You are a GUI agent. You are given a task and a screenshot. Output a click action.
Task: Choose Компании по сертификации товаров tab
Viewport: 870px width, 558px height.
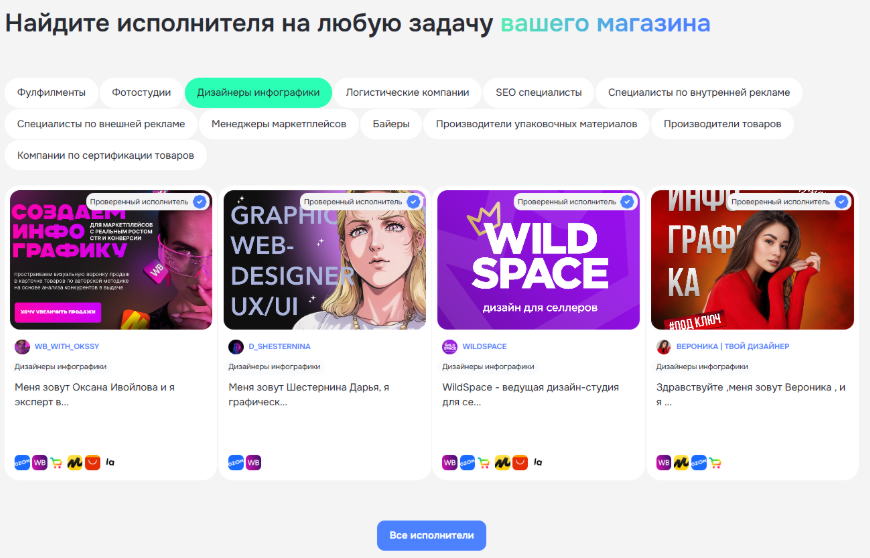click(x=105, y=155)
